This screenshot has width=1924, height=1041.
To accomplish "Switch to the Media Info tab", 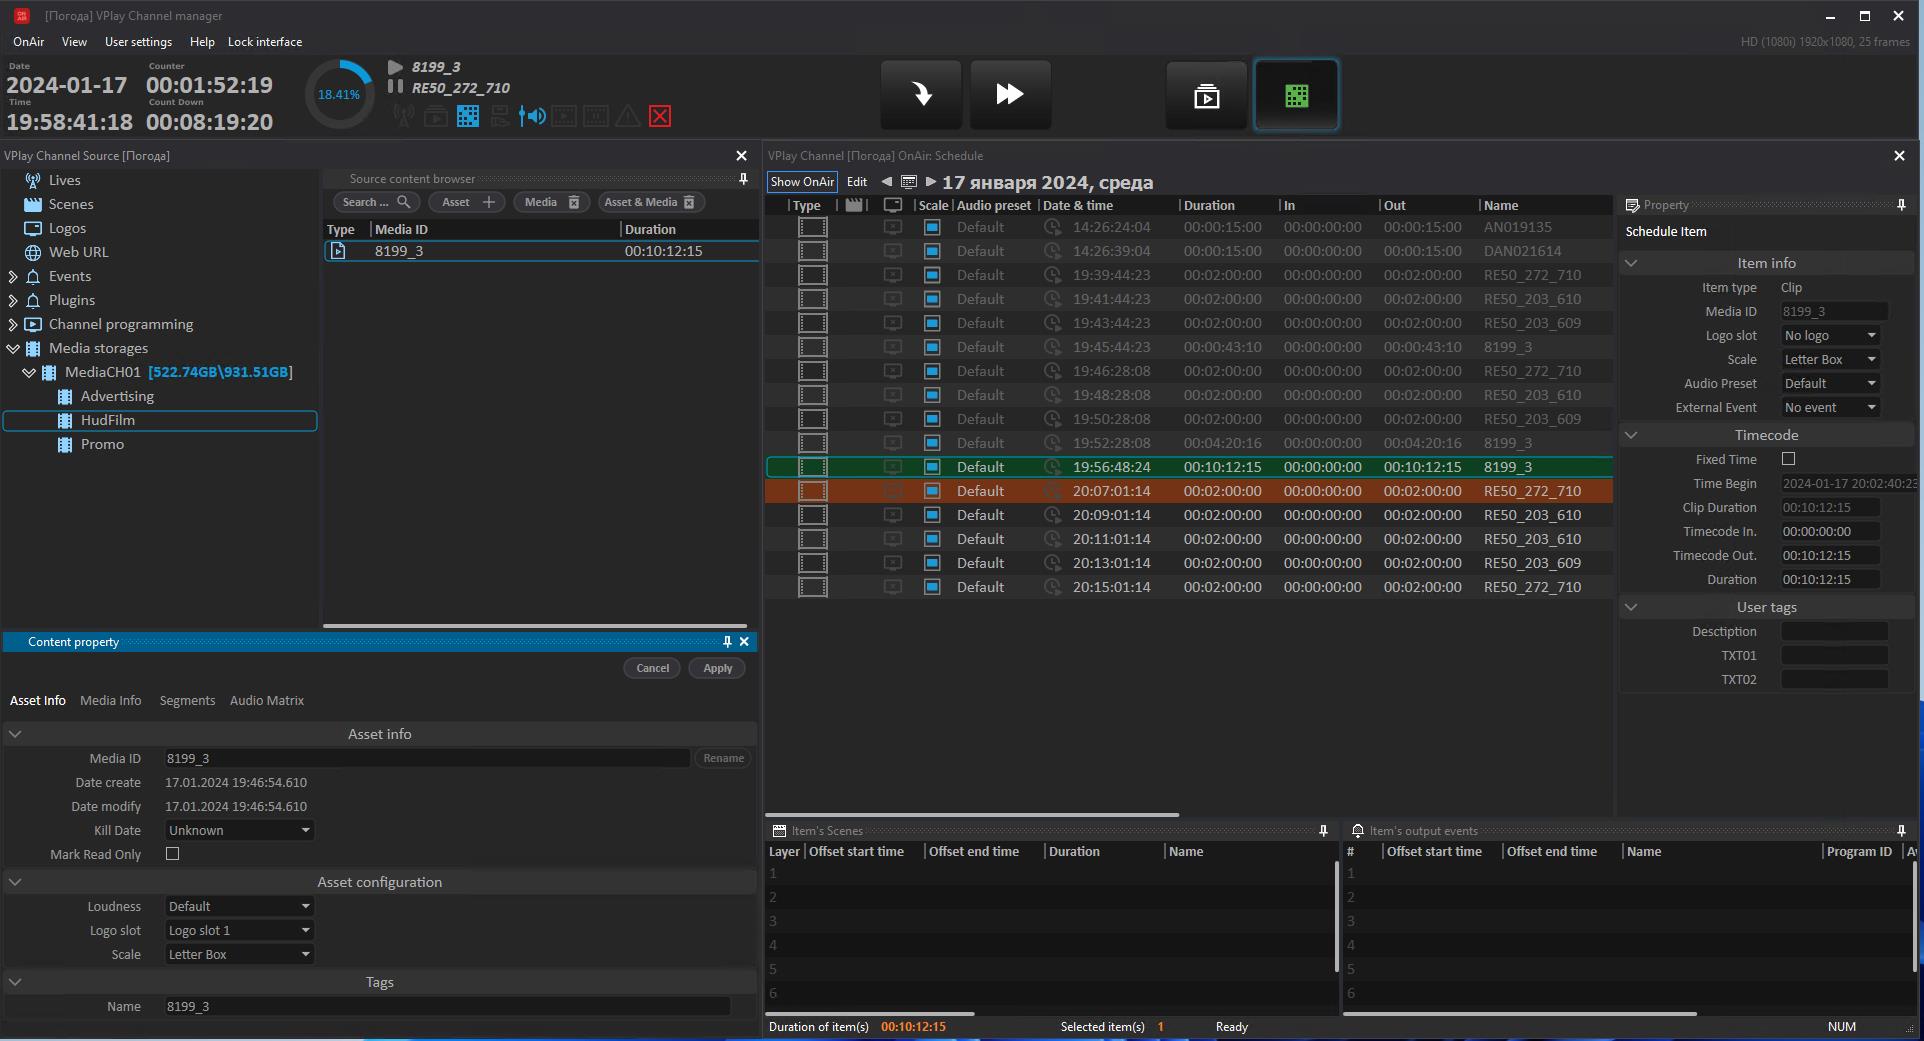I will coord(110,700).
